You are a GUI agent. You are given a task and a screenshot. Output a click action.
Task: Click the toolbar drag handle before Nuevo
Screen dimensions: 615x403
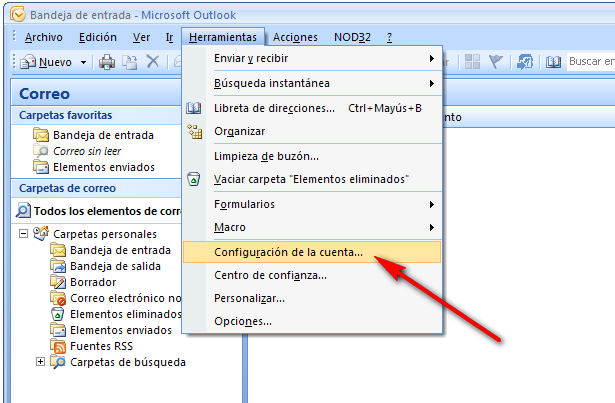click(14, 62)
